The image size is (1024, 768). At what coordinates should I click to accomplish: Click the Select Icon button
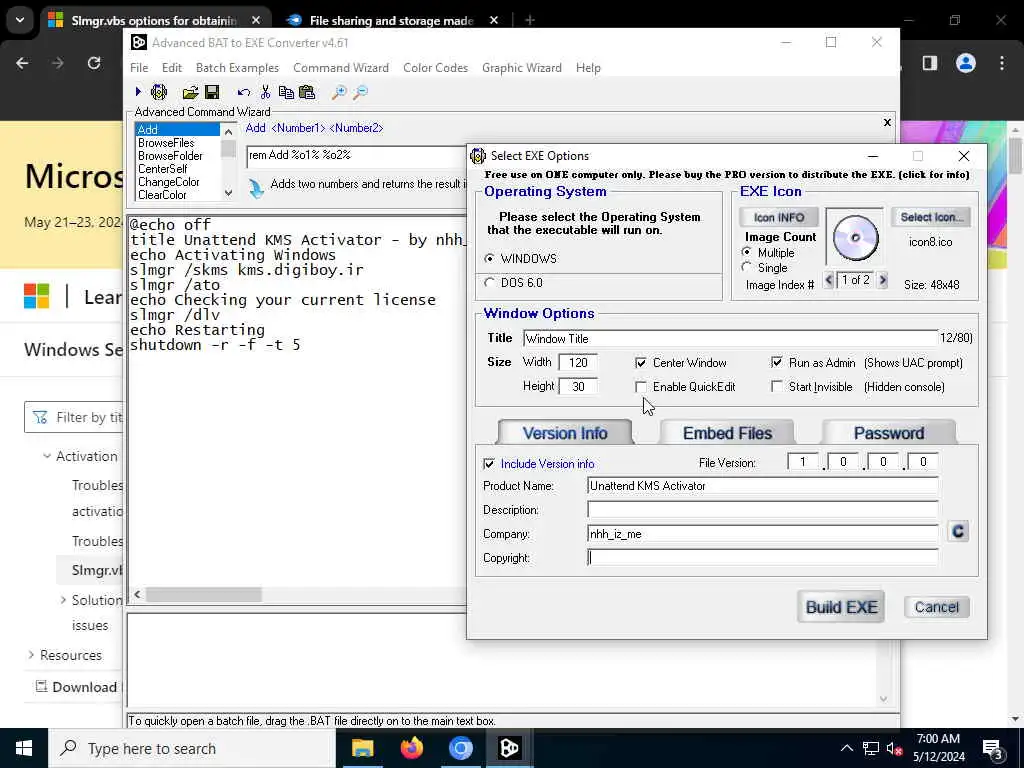tap(931, 217)
